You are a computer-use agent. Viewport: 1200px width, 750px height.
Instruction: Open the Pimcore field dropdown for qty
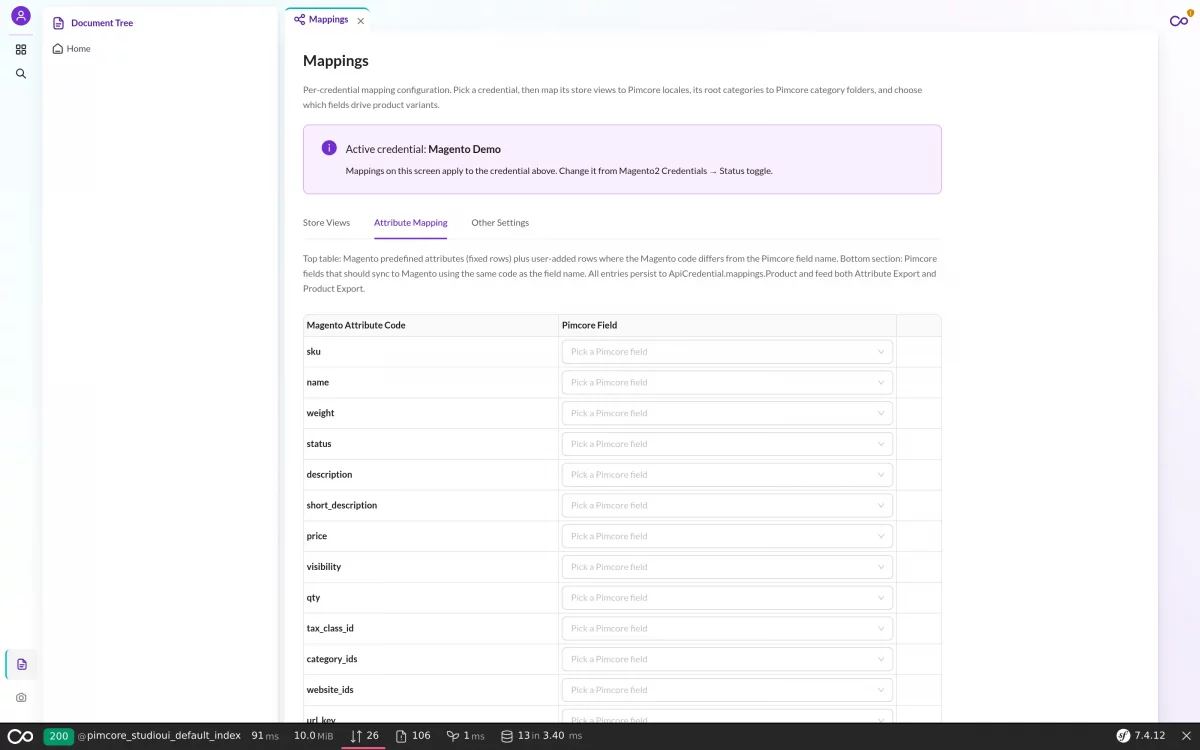coord(727,598)
